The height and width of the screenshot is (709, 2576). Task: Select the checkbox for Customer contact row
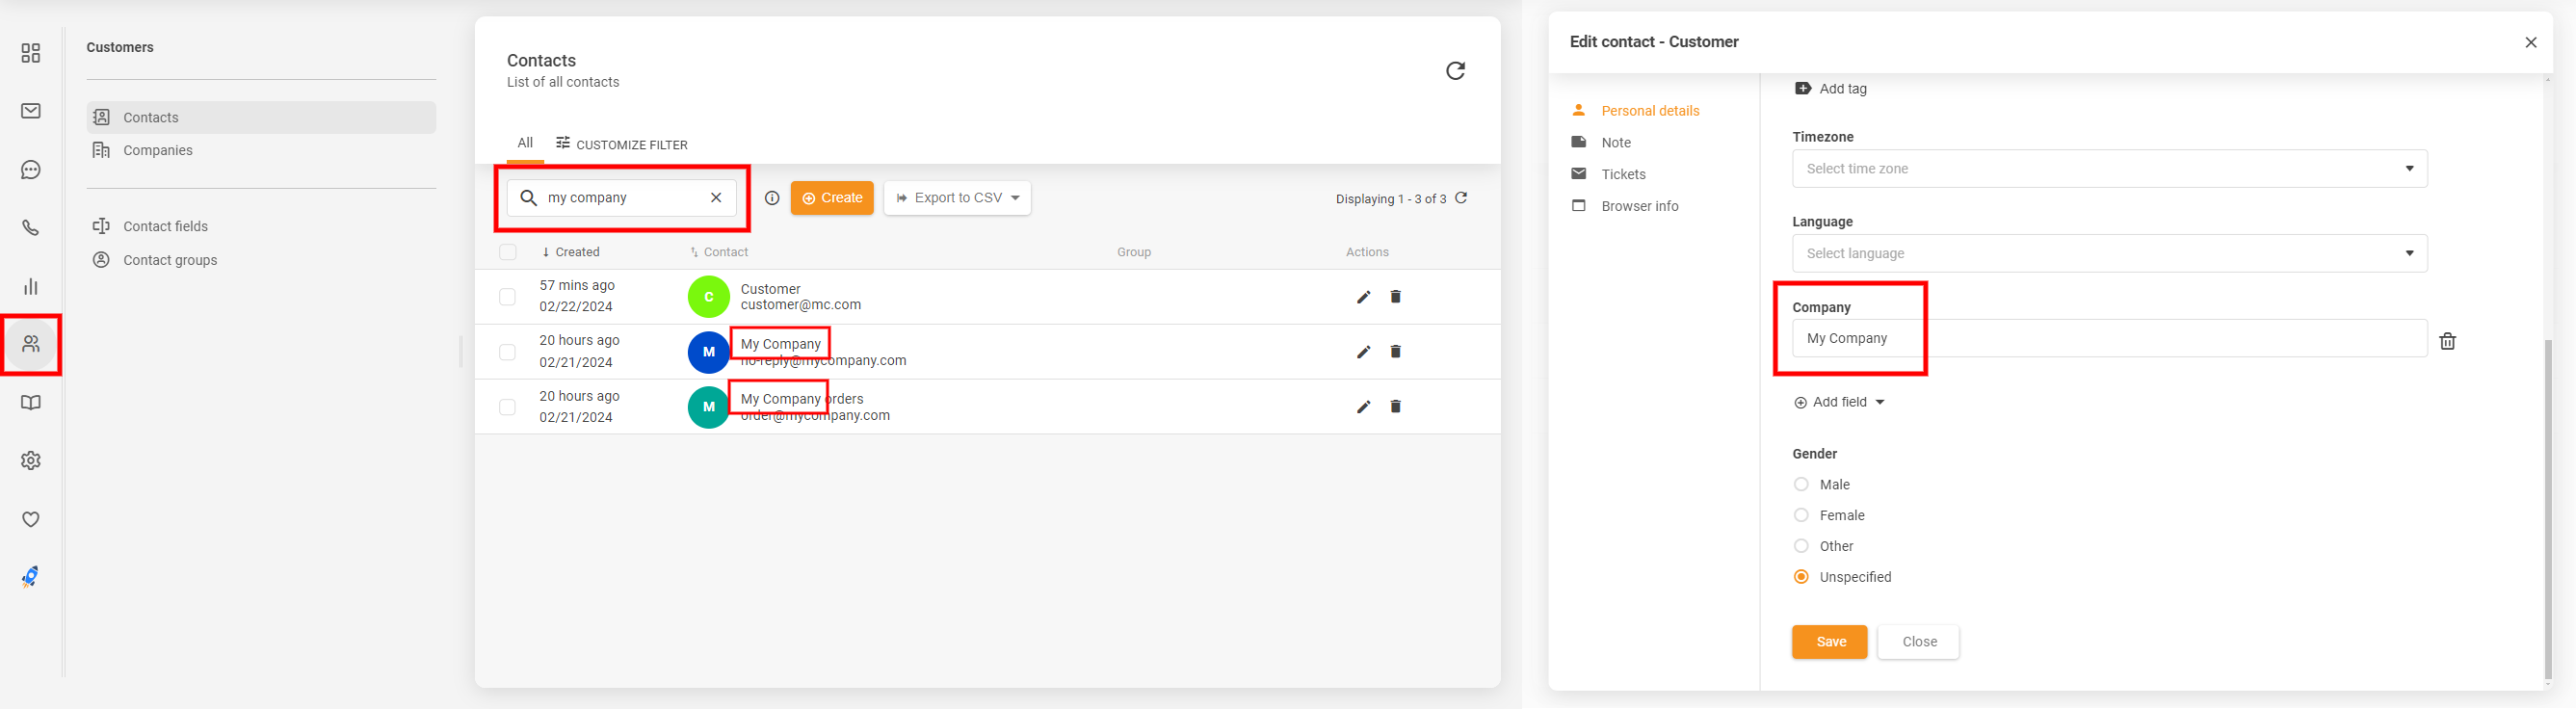click(x=508, y=297)
